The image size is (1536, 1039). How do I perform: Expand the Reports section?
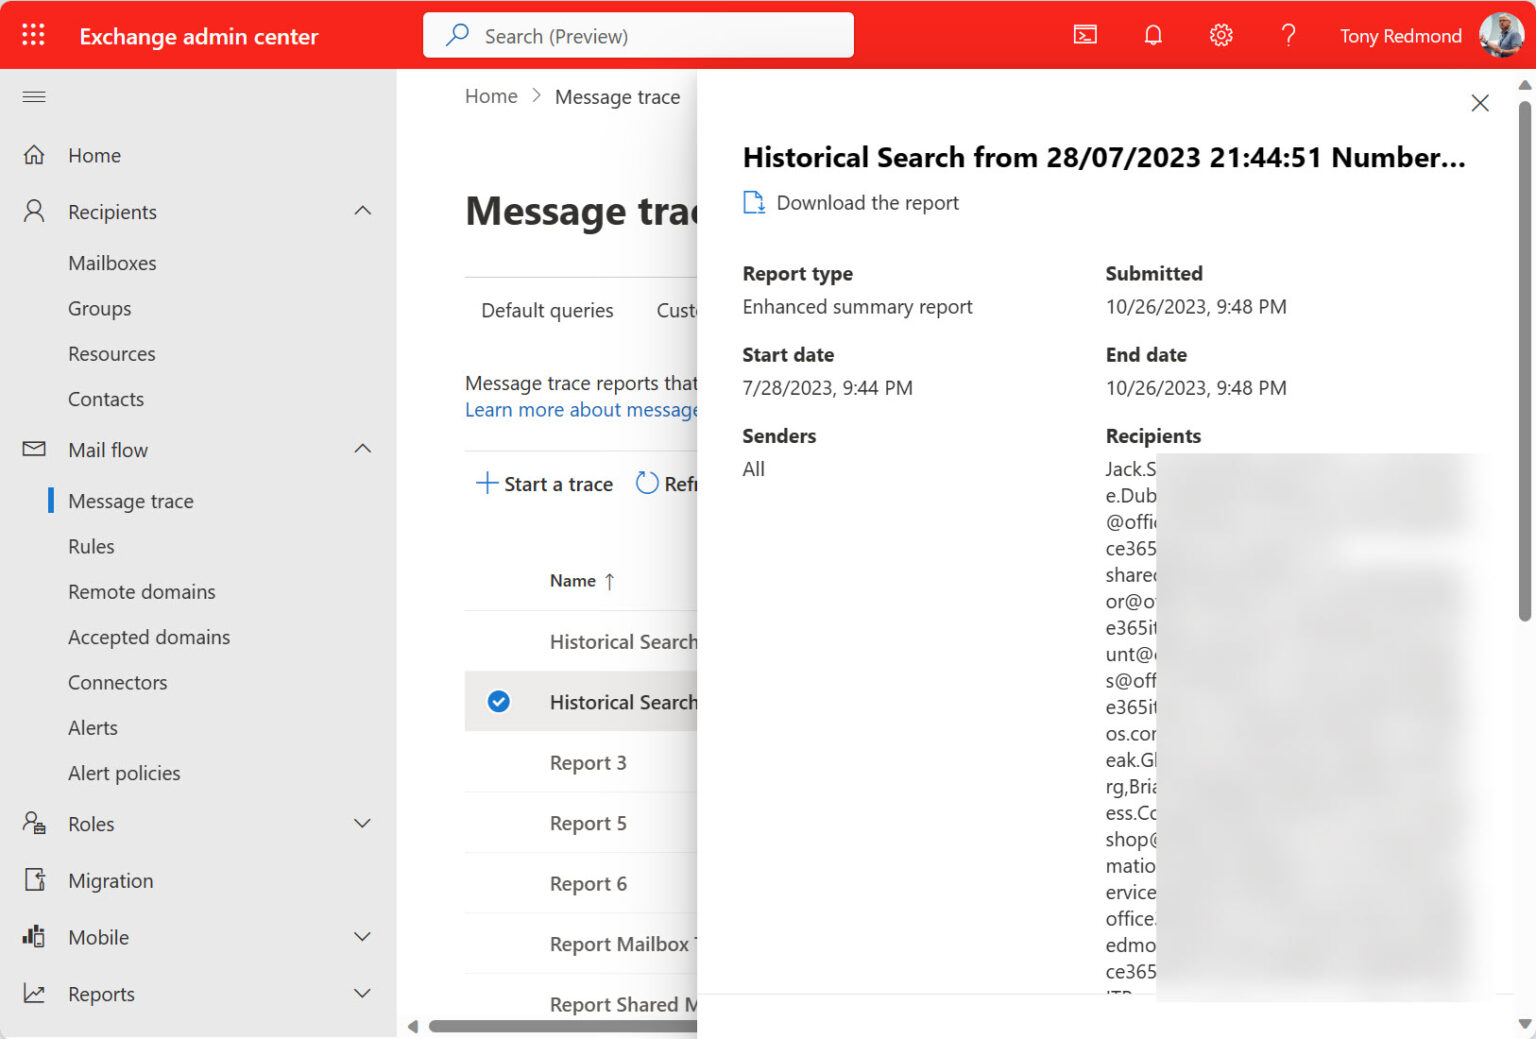(x=362, y=993)
